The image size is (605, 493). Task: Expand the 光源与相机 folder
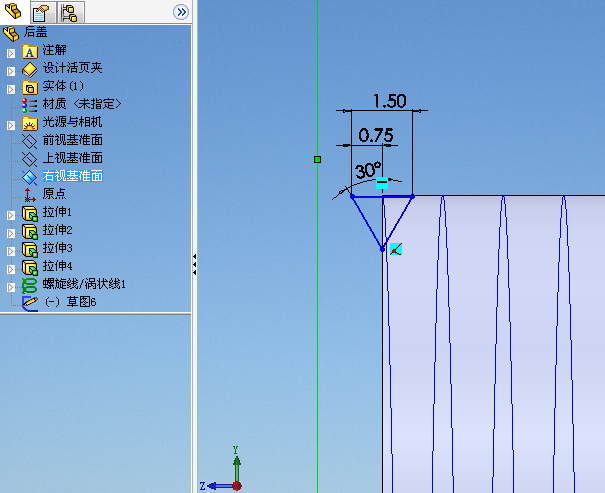point(11,125)
